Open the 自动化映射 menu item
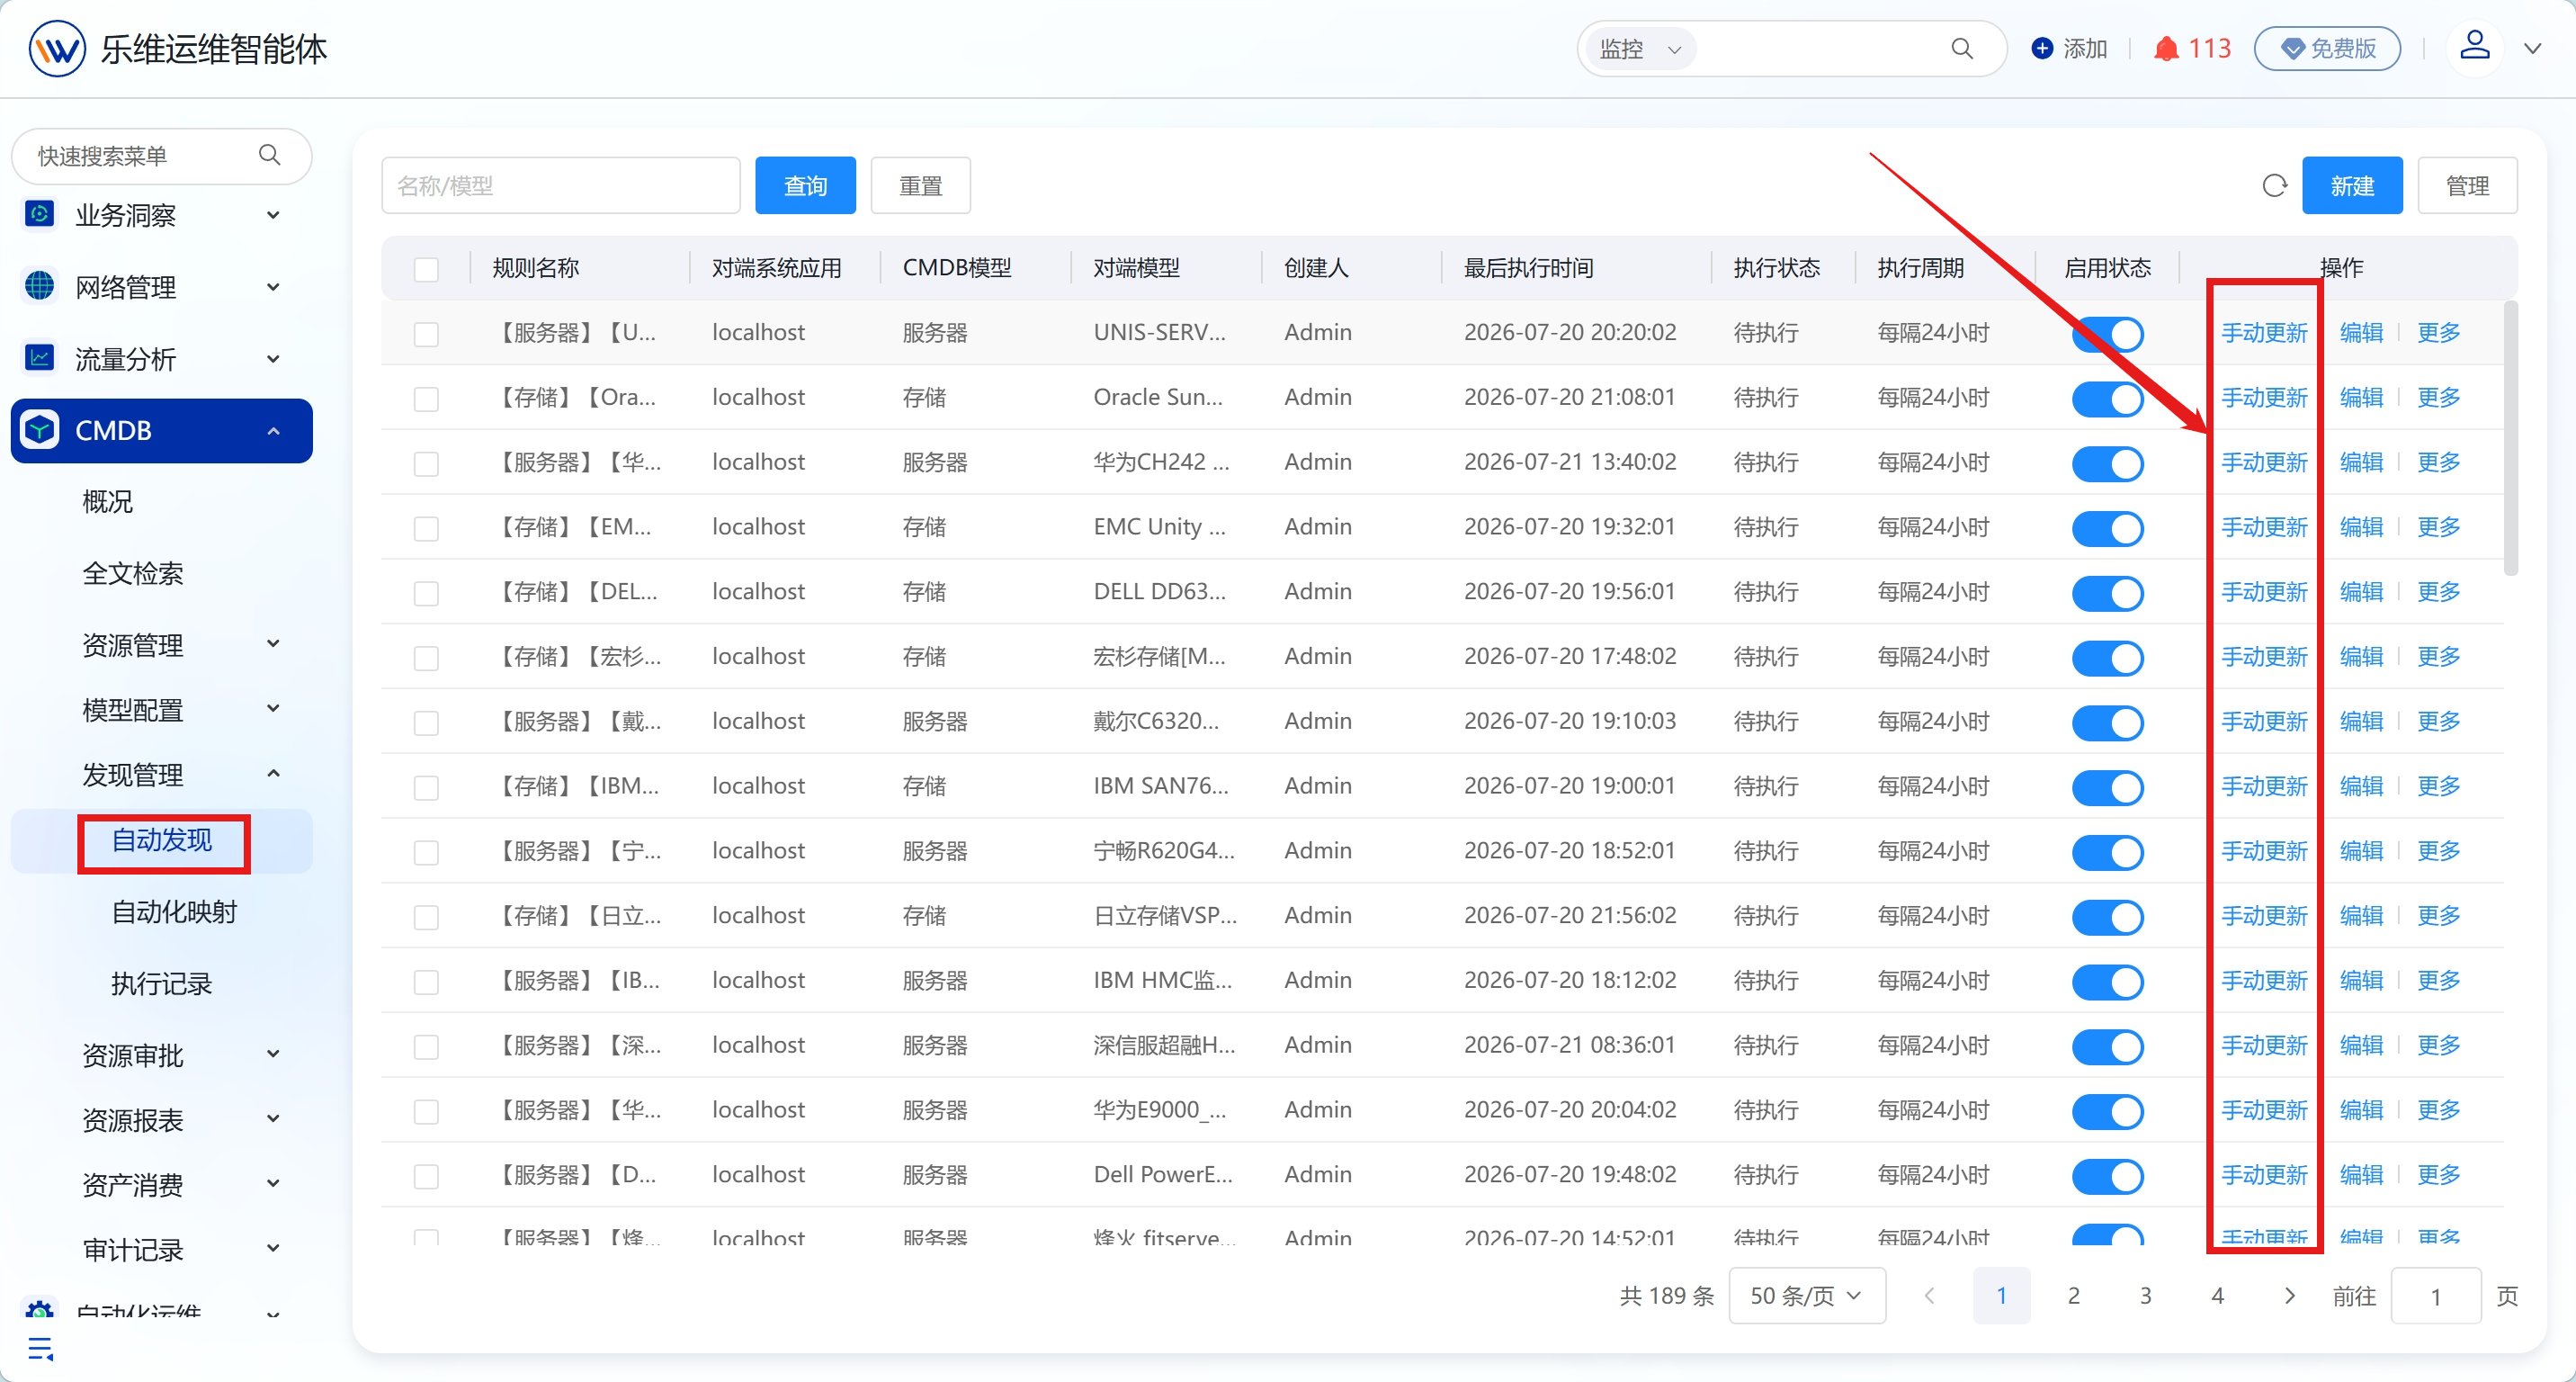2576x1382 pixels. click(173, 912)
